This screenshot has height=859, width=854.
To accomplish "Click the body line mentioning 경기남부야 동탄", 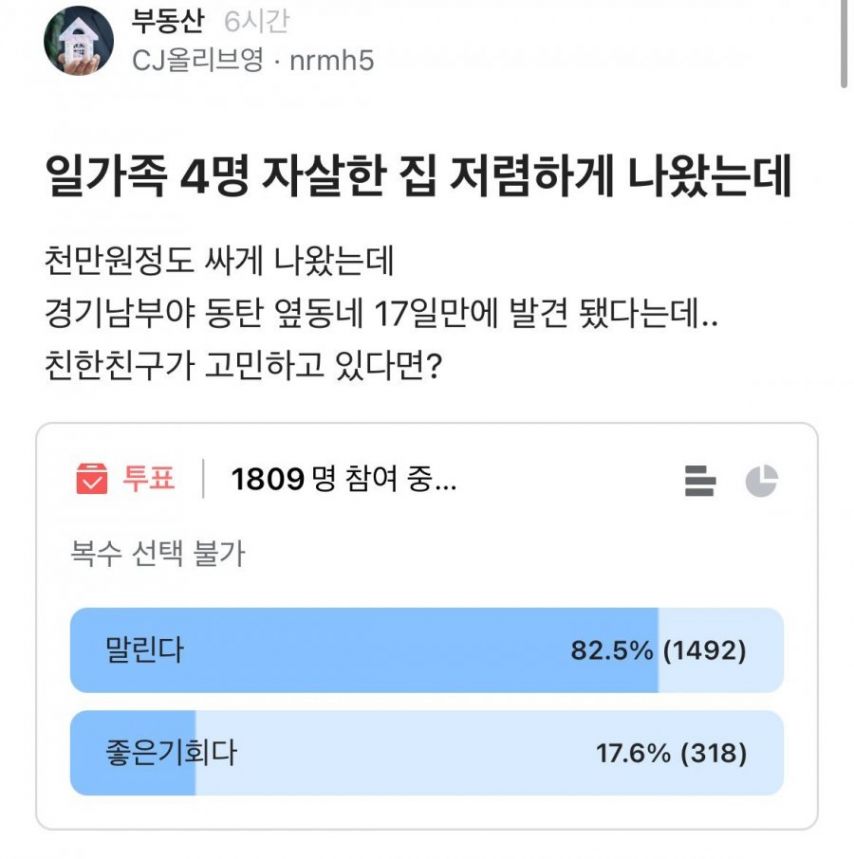I will (x=382, y=320).
